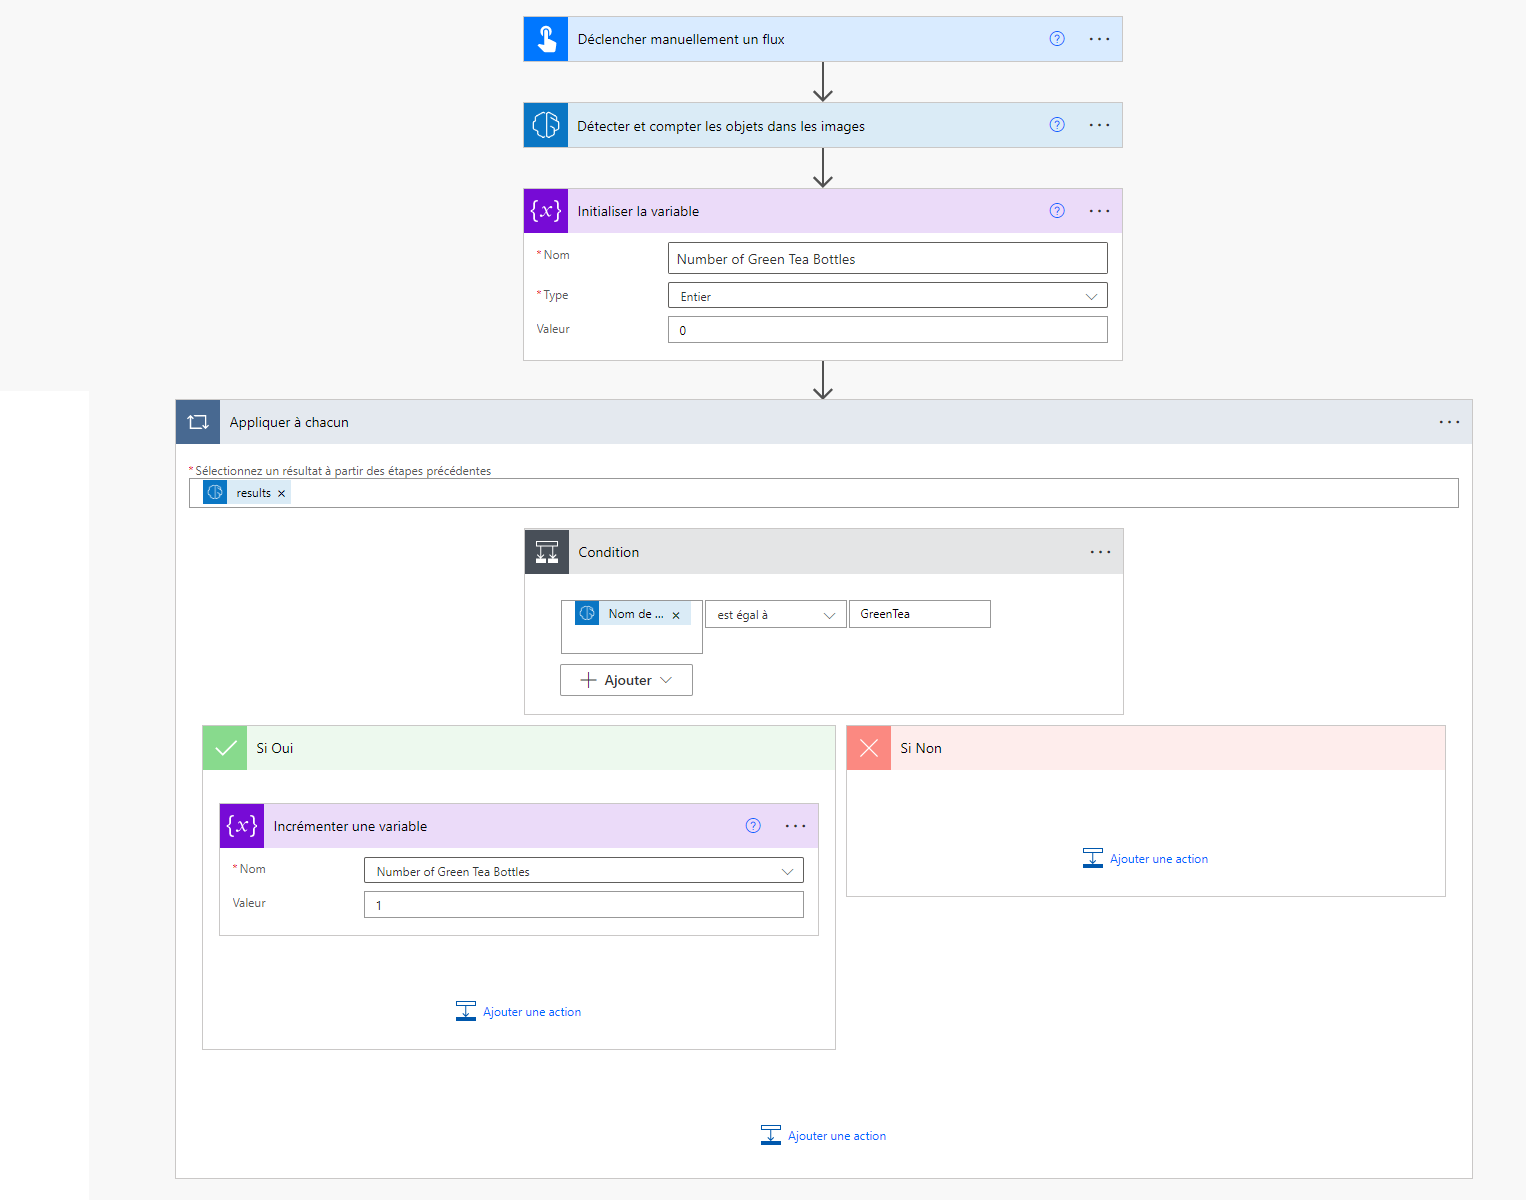Click the add-action icon in Si Oui branch
1526x1200 pixels.
click(x=466, y=1011)
